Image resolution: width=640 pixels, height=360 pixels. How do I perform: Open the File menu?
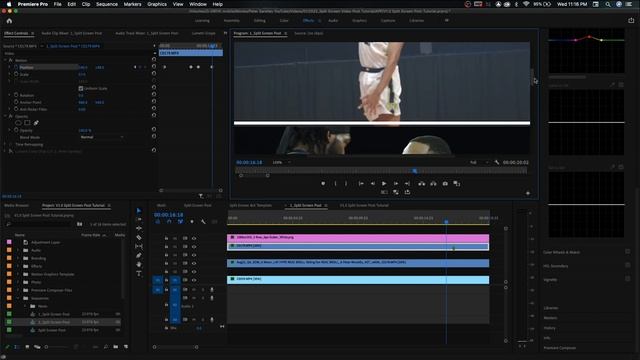point(58,4)
